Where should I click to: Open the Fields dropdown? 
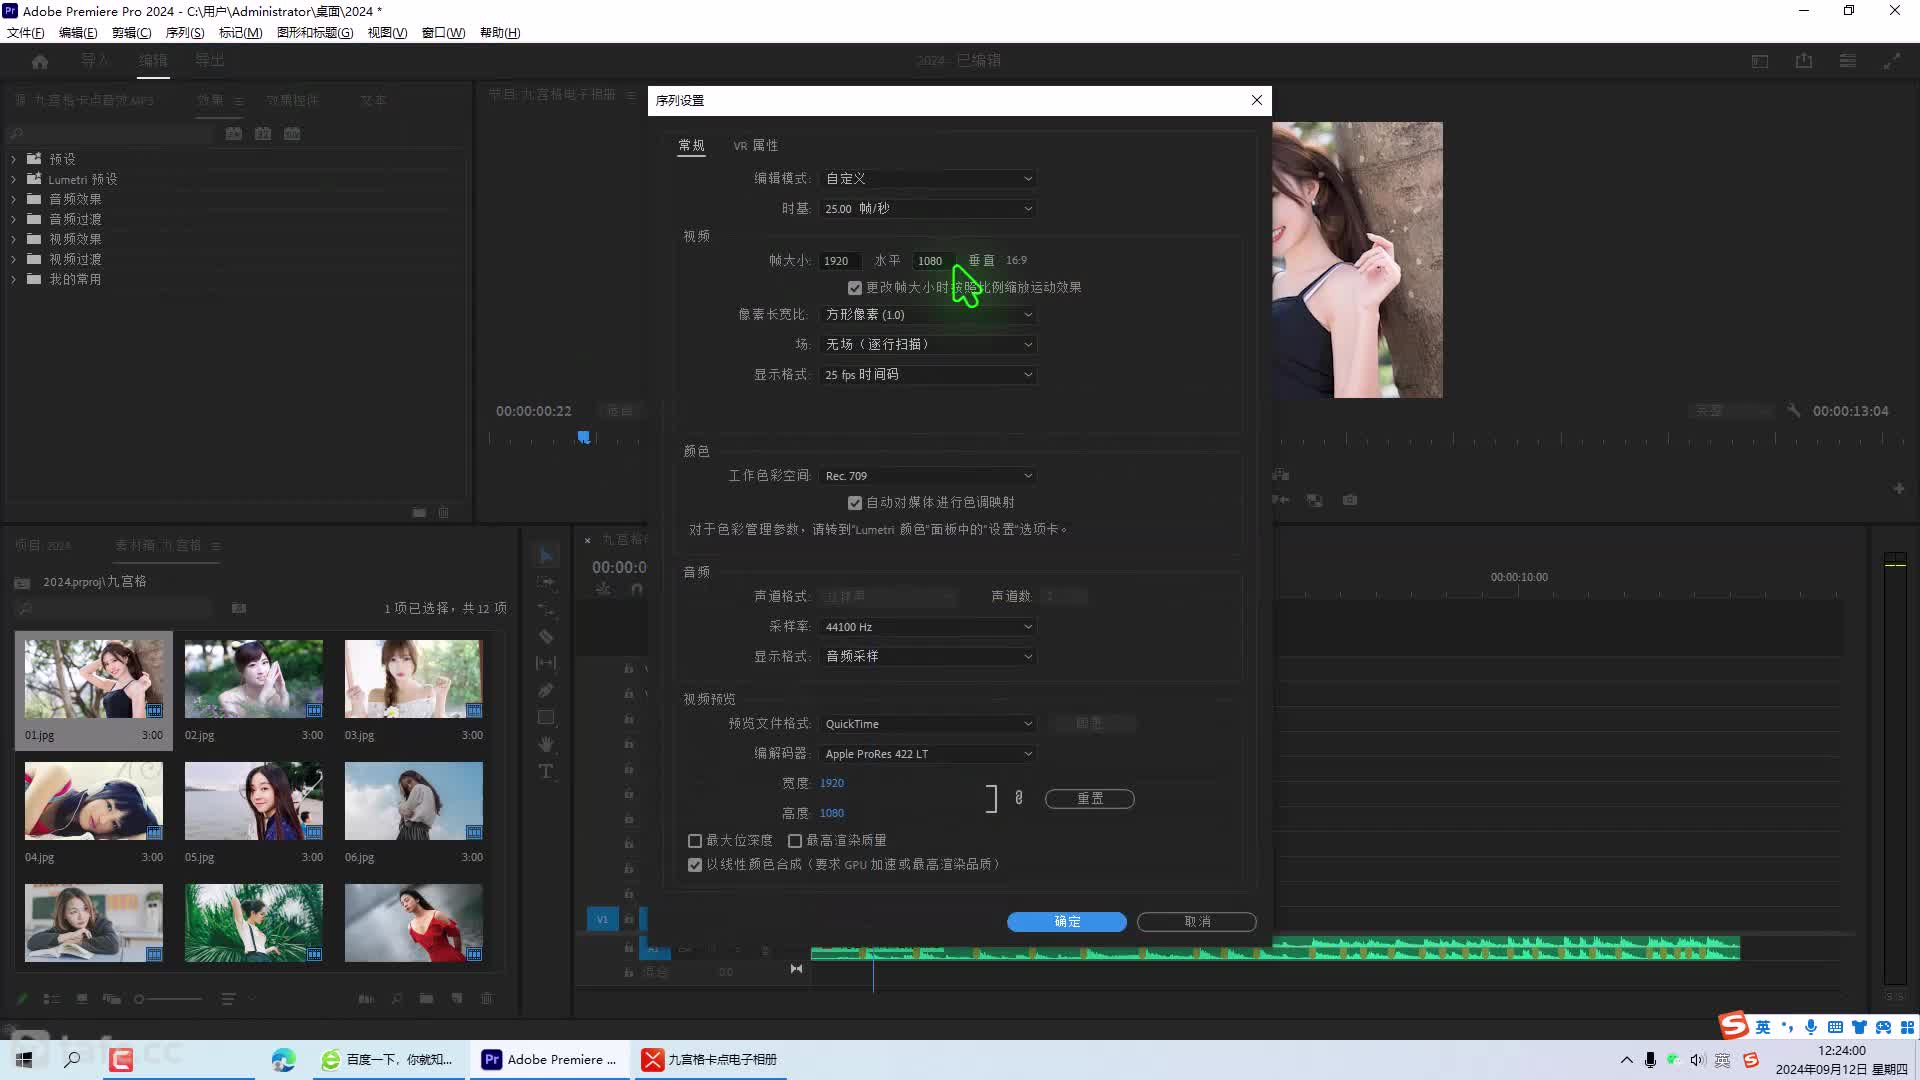928,344
